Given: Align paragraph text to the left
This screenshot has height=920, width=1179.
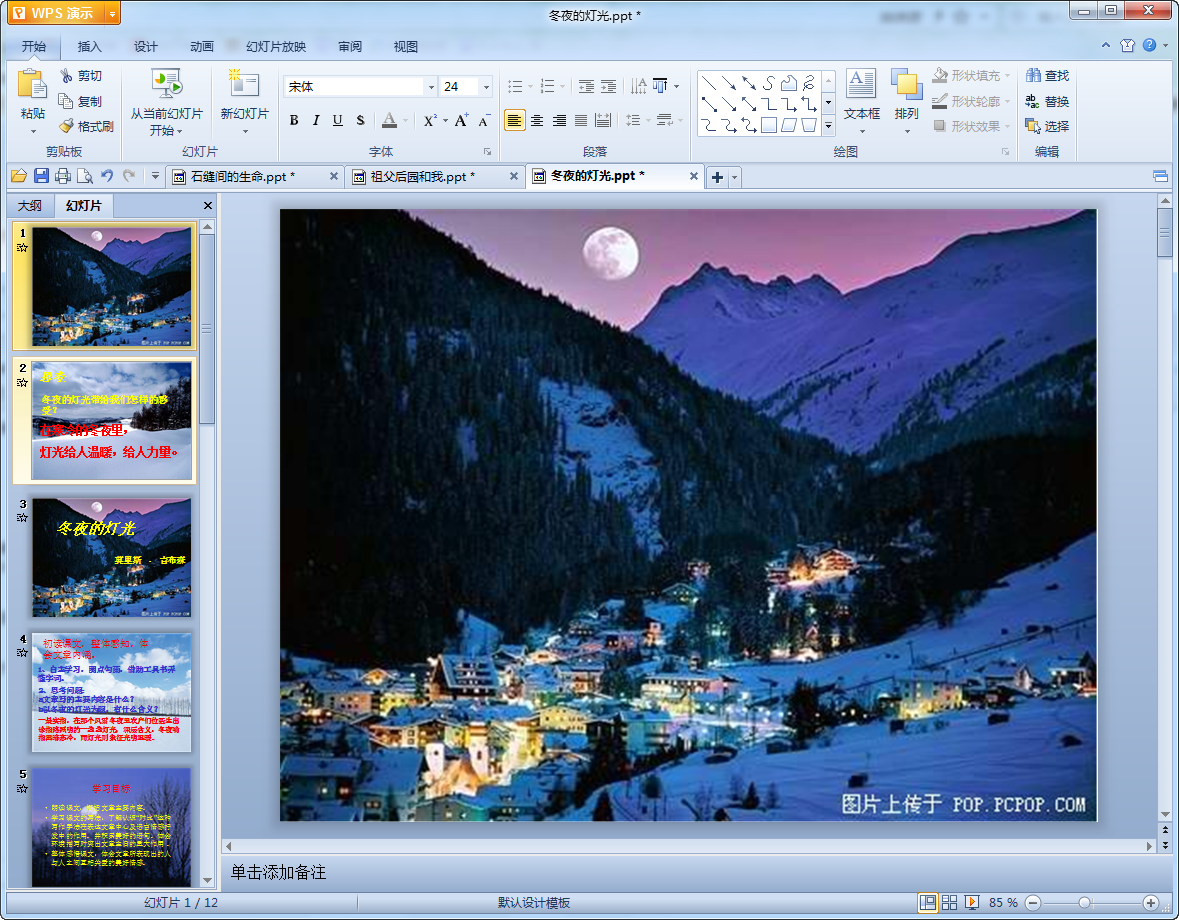Looking at the screenshot, I should coord(515,120).
